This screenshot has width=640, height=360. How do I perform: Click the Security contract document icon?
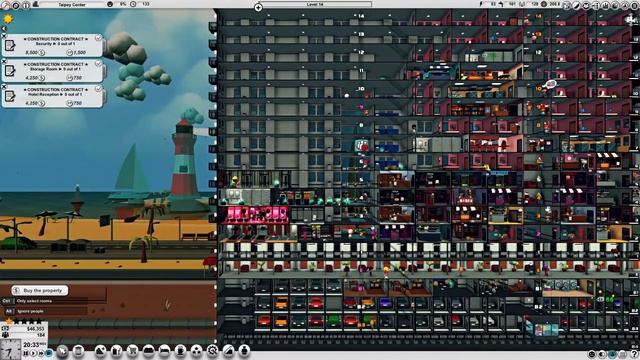(10, 45)
